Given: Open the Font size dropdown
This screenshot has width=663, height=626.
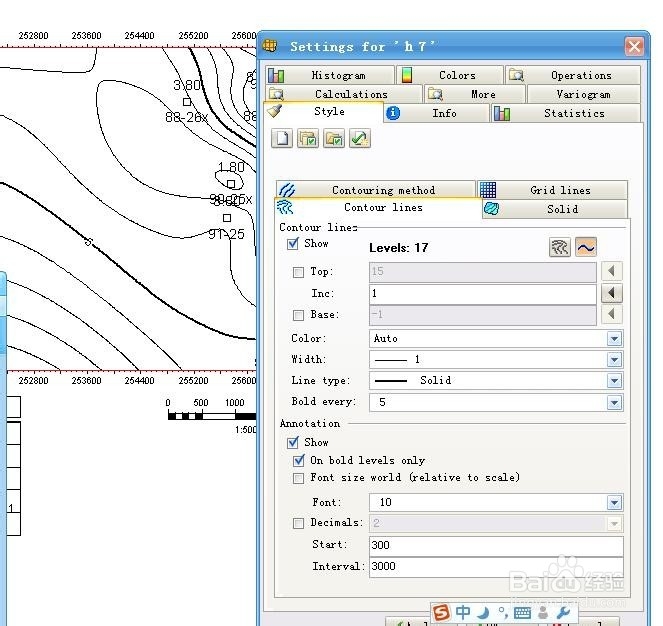Looking at the screenshot, I should point(614,502).
